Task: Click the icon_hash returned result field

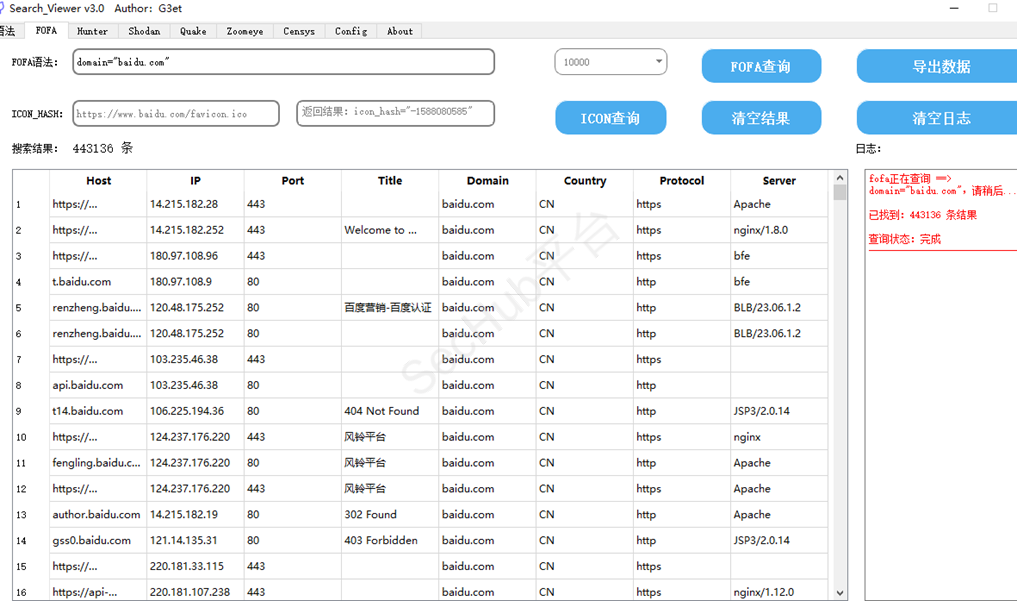Action: point(395,113)
